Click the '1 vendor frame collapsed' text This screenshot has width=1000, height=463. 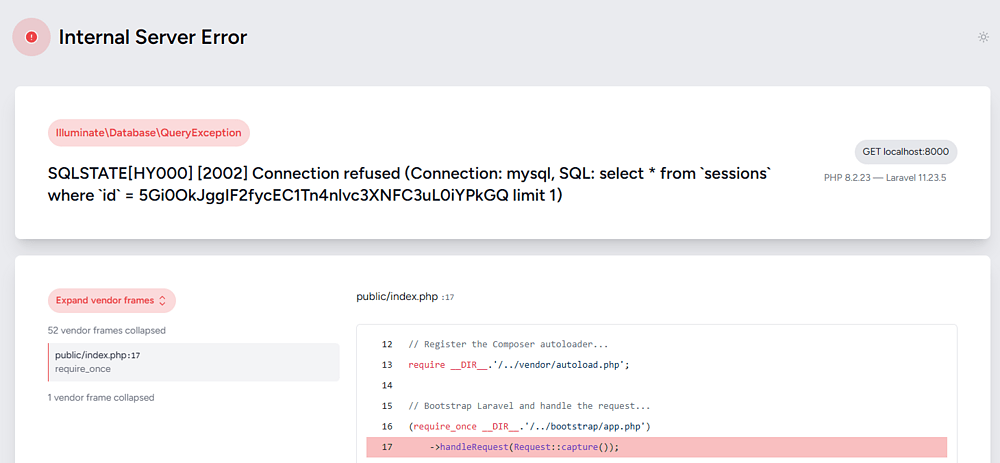(x=101, y=397)
